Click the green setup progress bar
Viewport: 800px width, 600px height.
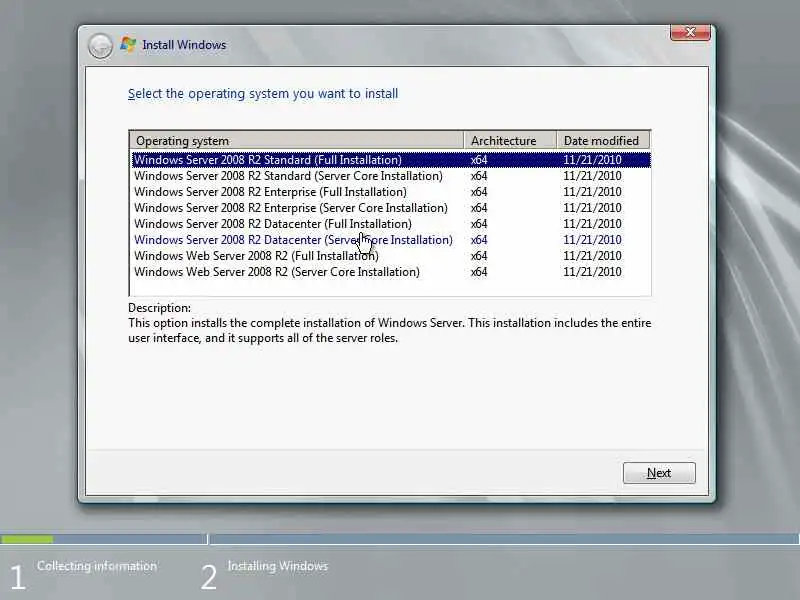(x=27, y=539)
